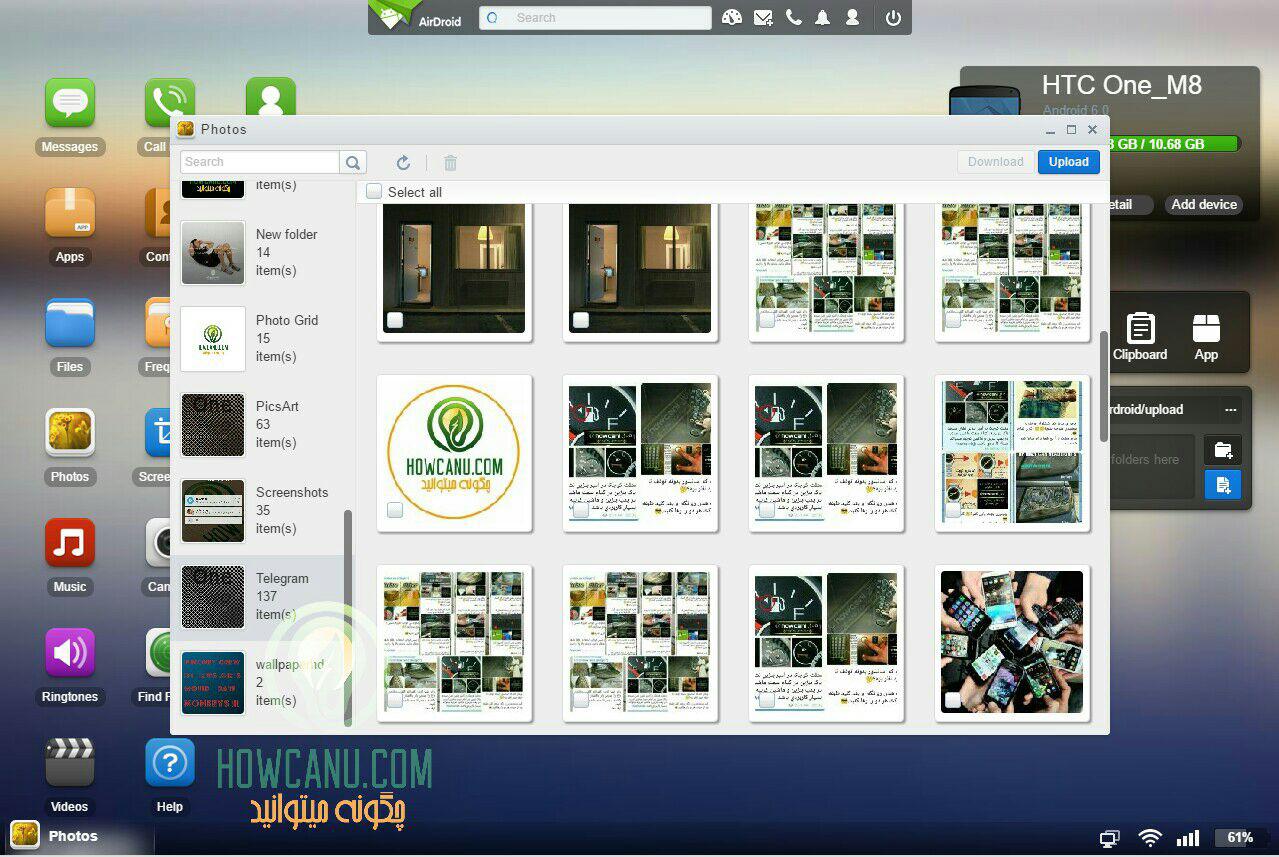Click the album list scrollbar
Screen dimensions: 1279x857
pyautogui.click(x=348, y=617)
